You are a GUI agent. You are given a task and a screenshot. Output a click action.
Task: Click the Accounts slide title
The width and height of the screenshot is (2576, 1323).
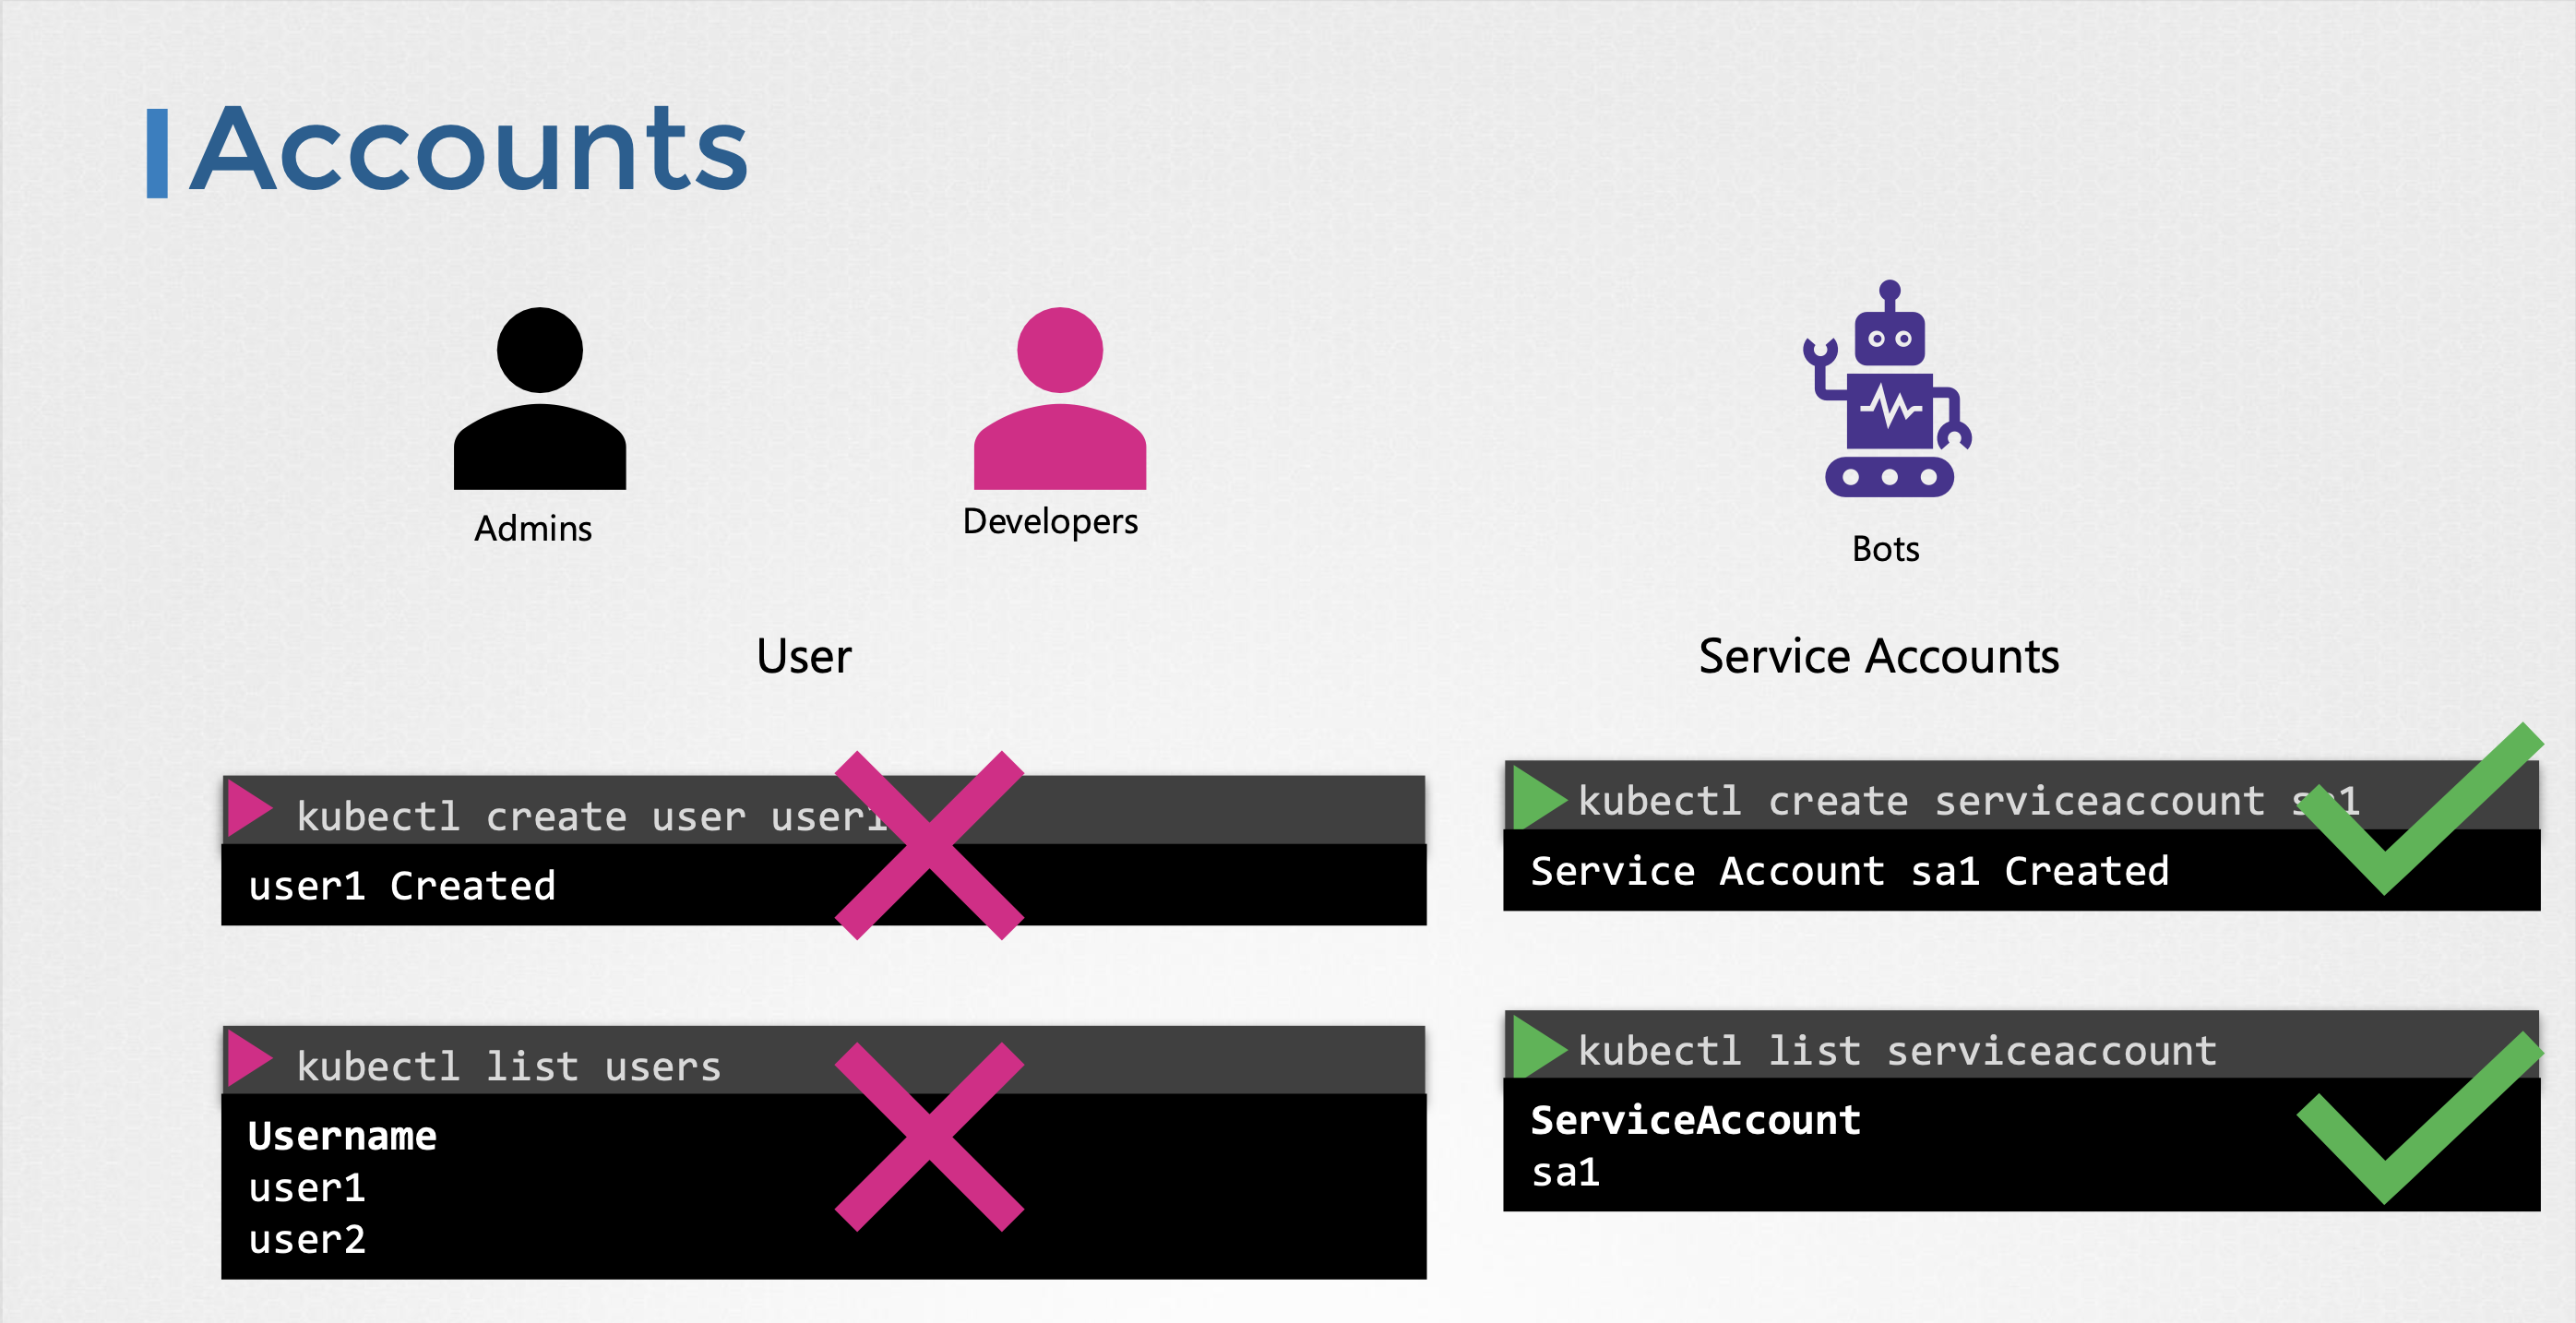469,150
